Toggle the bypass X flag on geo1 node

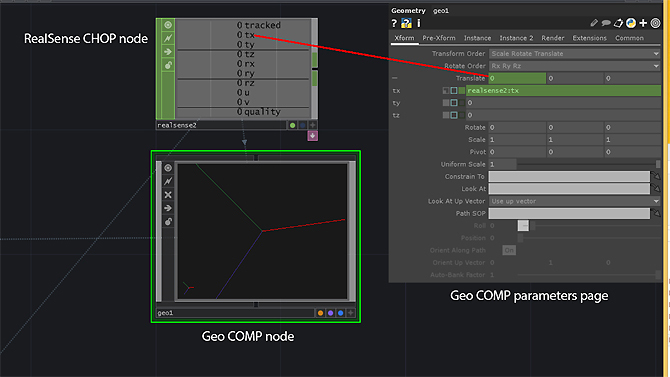[x=168, y=194]
